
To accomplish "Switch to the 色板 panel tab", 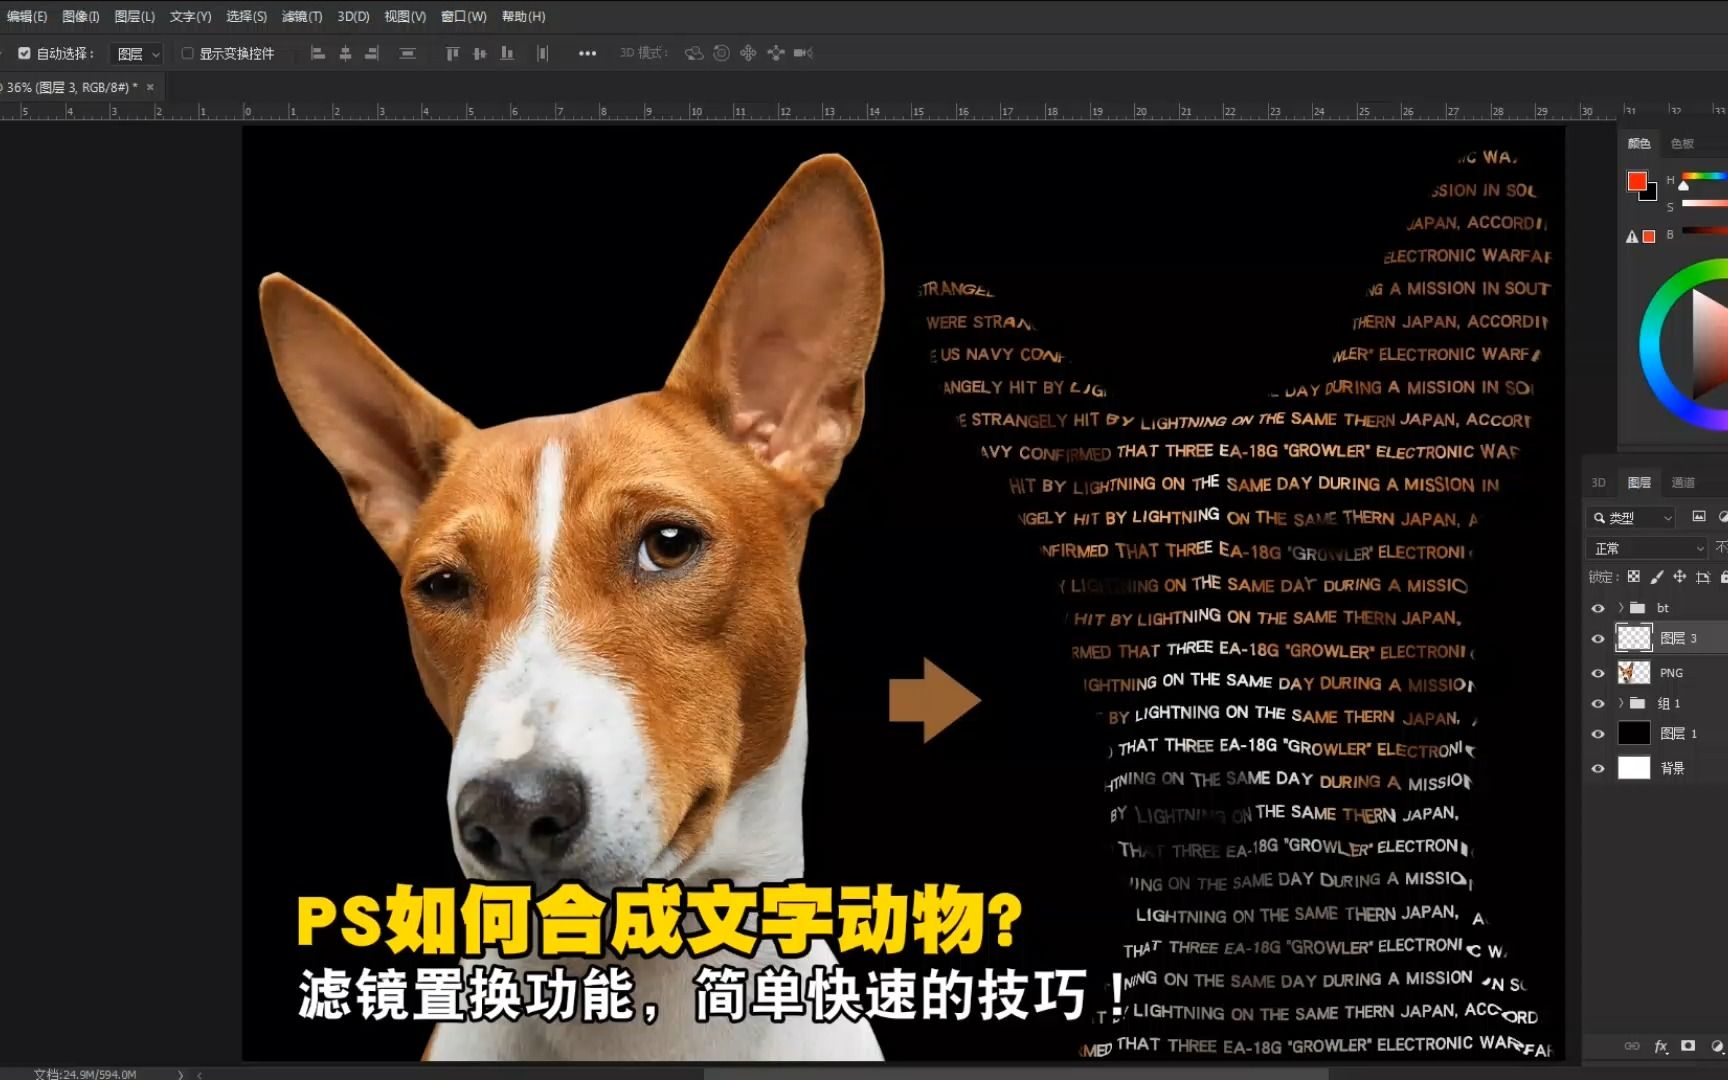I will point(1682,144).
